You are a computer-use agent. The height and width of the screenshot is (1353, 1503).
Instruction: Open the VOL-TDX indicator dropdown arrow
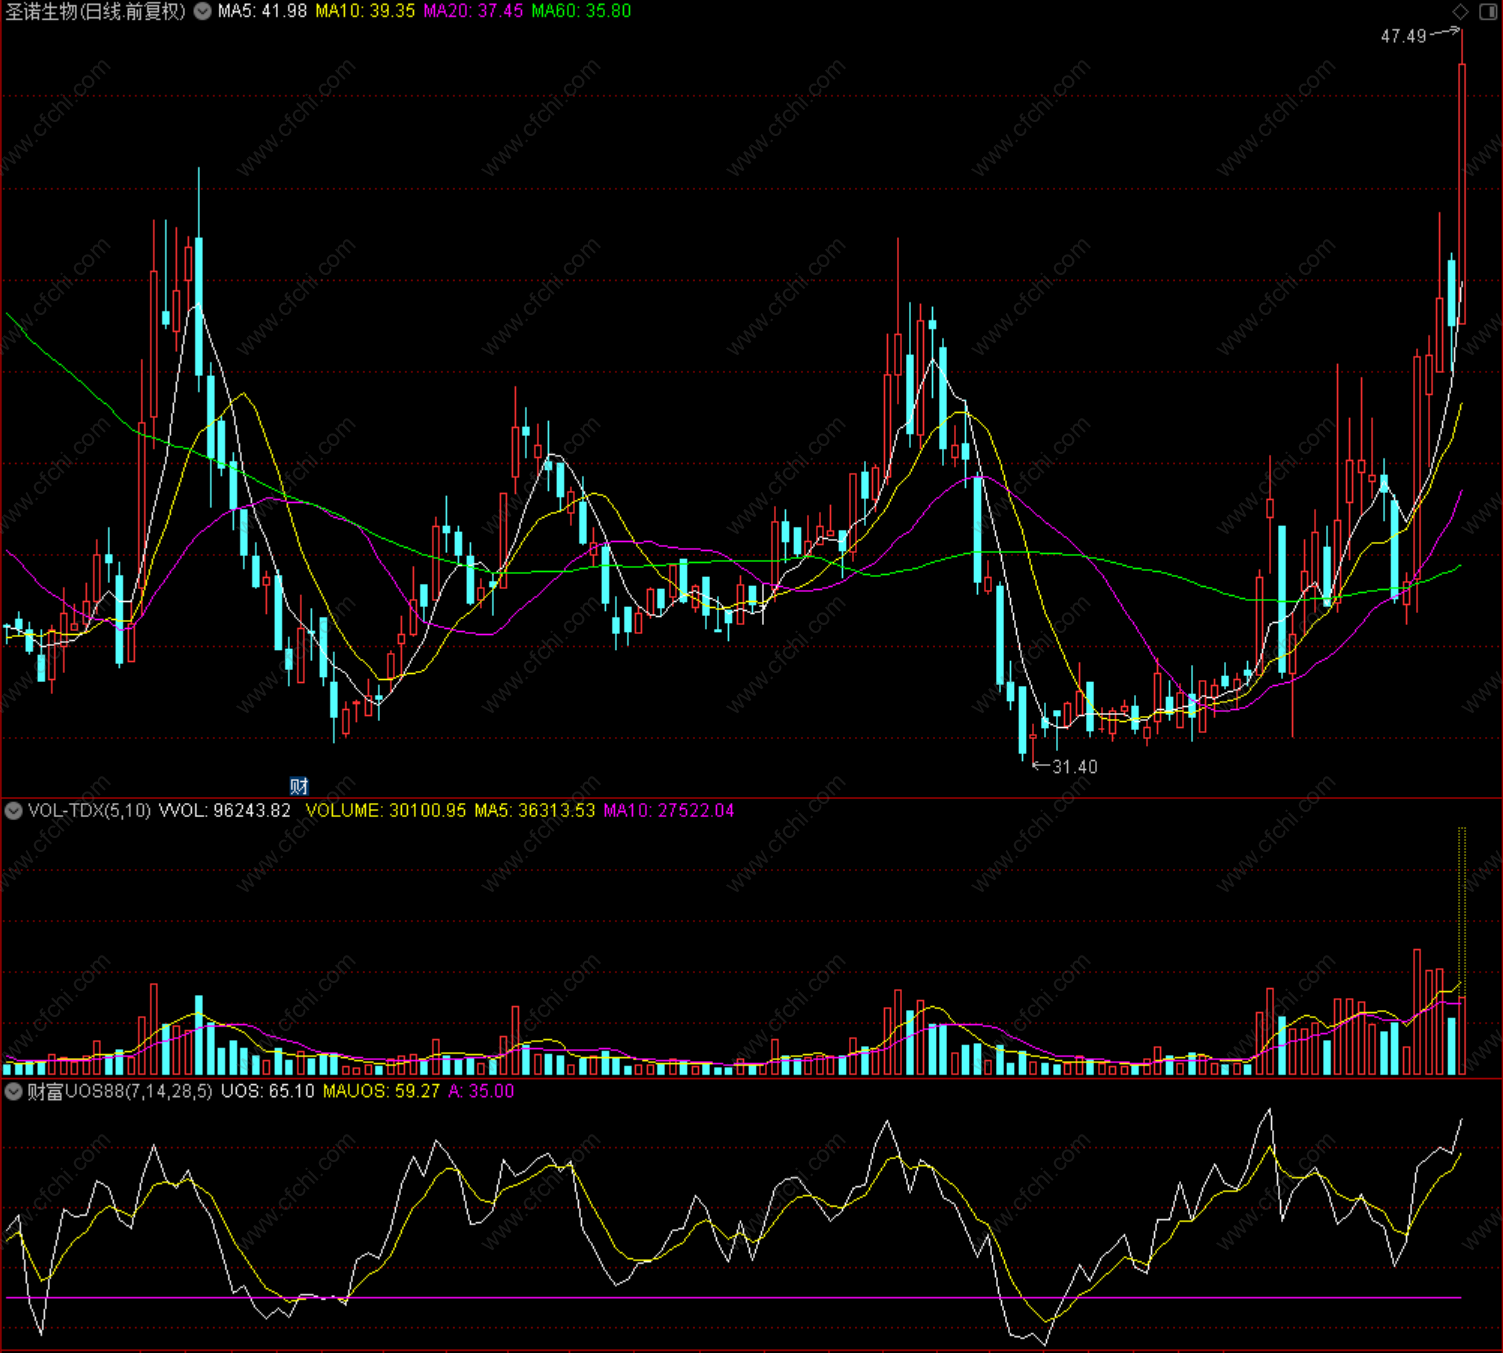tap(14, 811)
